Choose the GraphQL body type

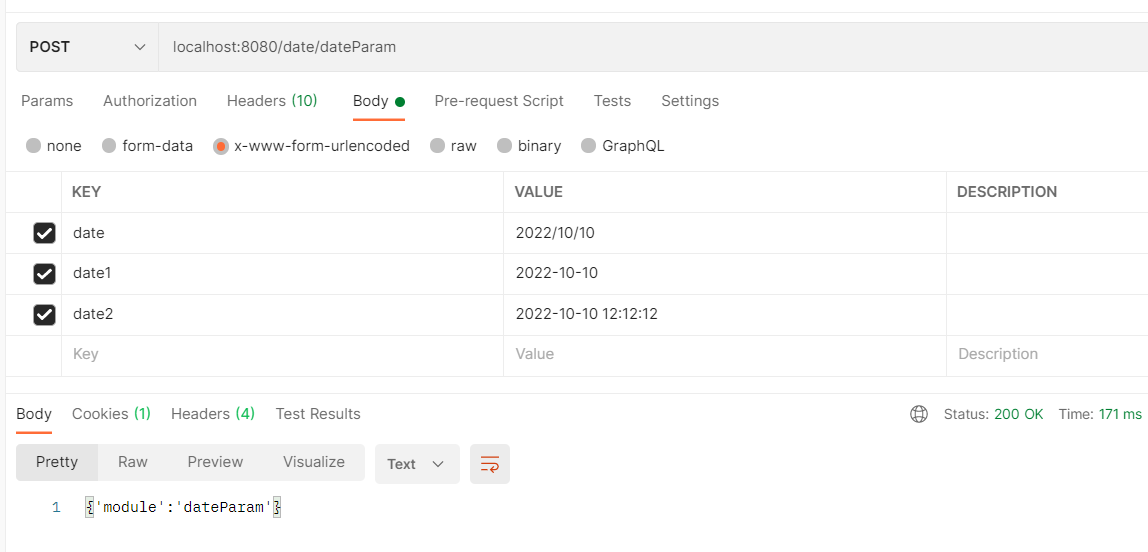pyautogui.click(x=589, y=146)
